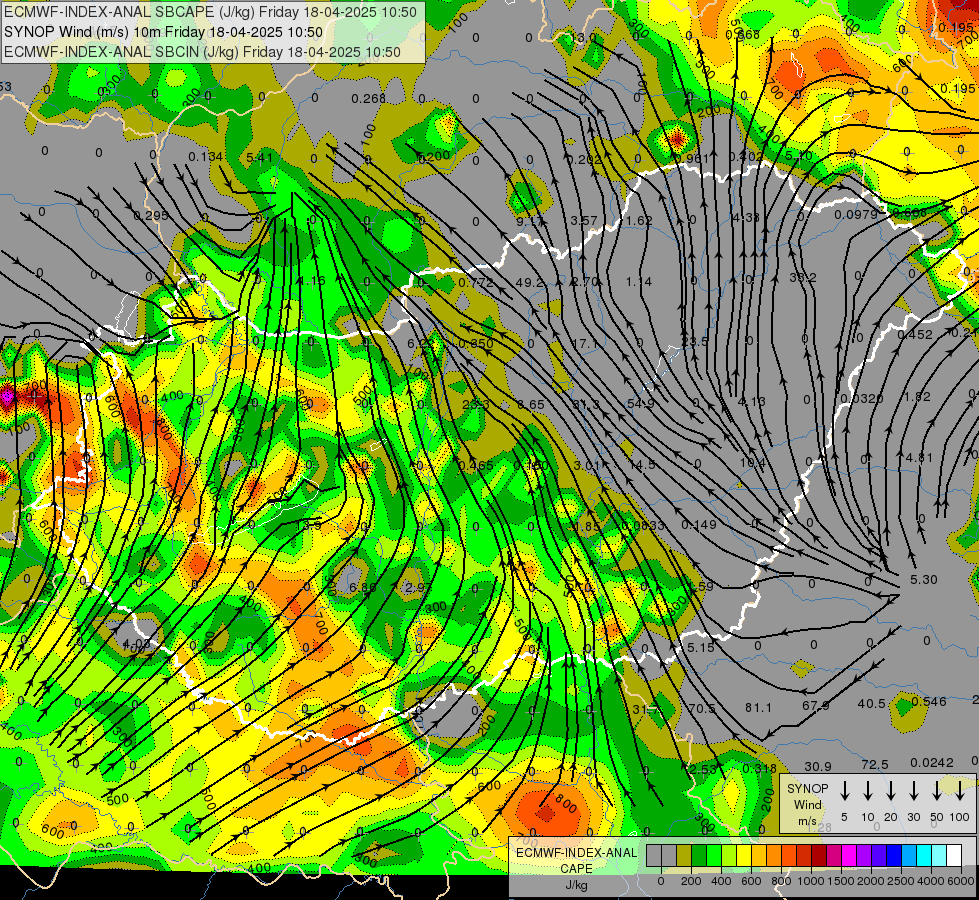
Task: Click the map value 0.772
Action: pyautogui.click(x=476, y=283)
